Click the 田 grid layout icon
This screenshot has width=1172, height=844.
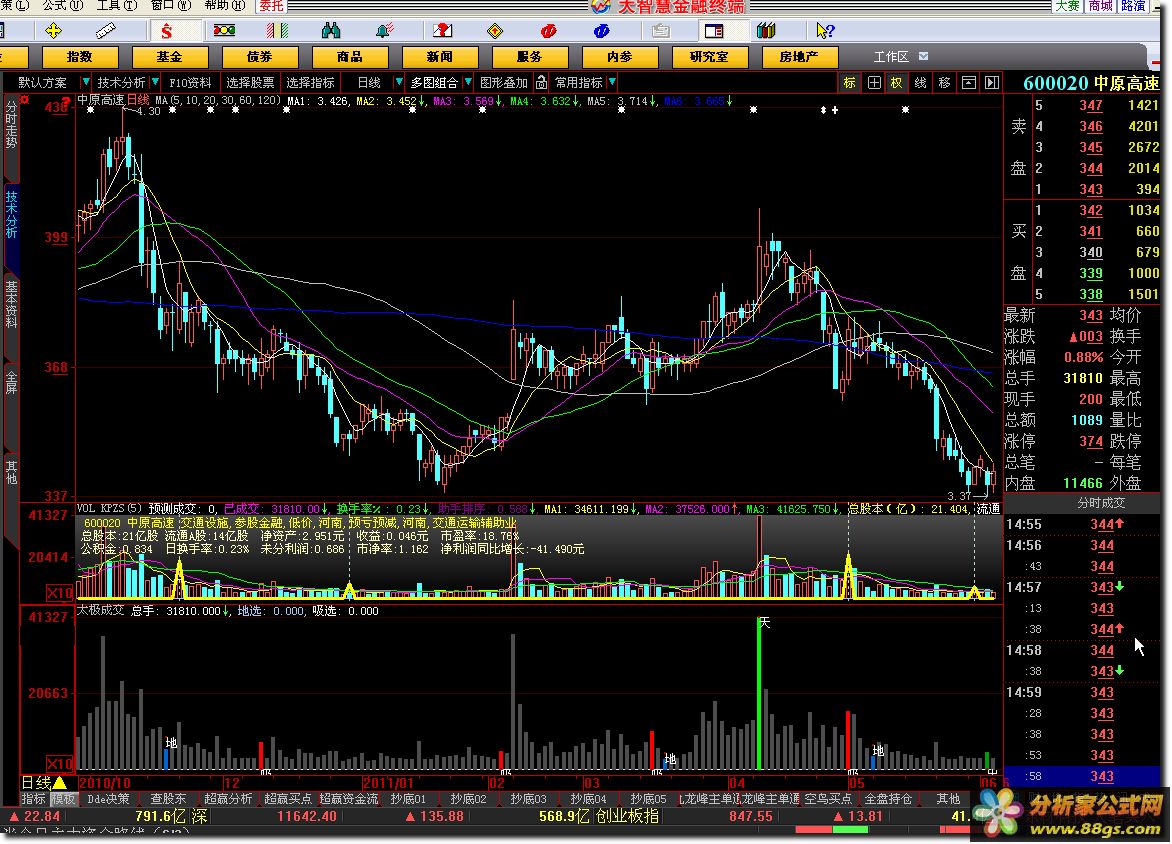click(874, 82)
